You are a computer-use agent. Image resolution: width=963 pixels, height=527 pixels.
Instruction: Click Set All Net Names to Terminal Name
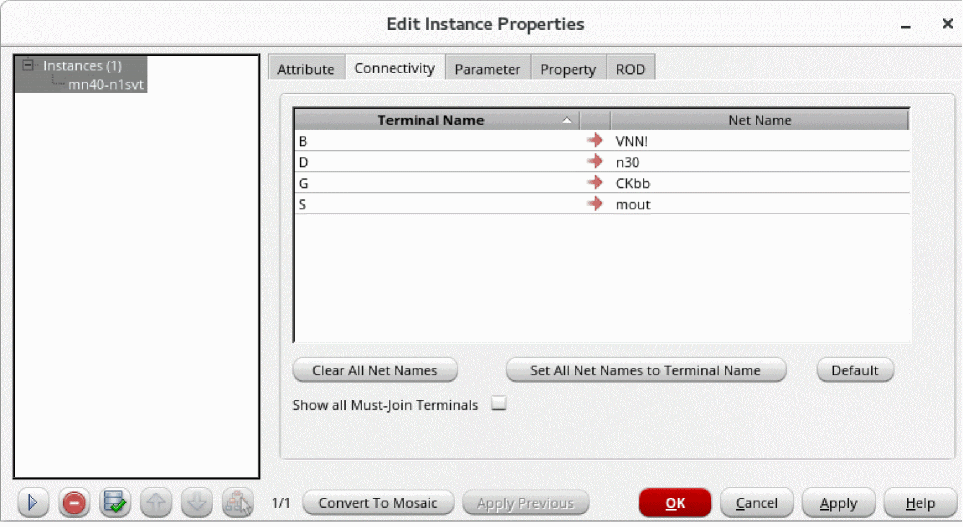point(645,370)
